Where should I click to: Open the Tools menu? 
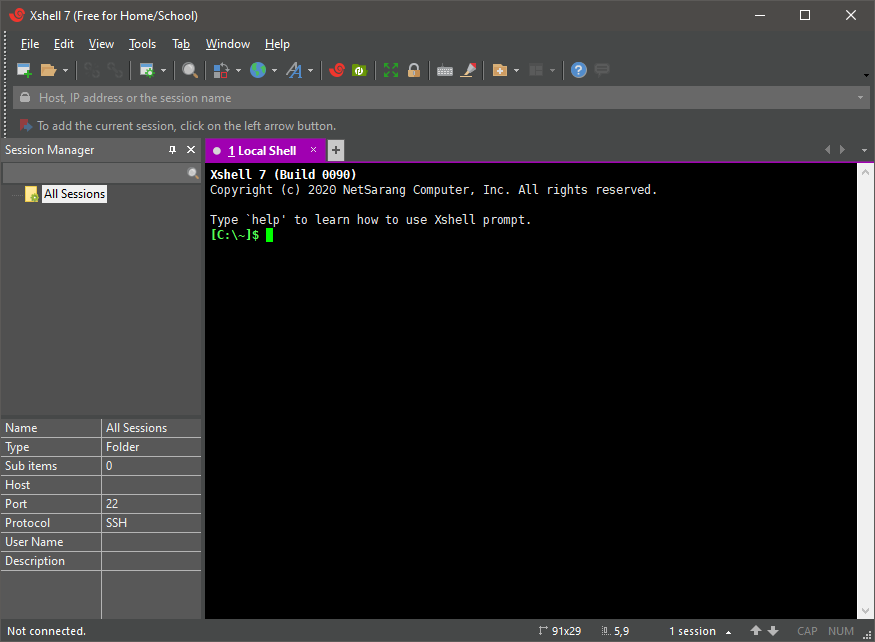pyautogui.click(x=142, y=44)
